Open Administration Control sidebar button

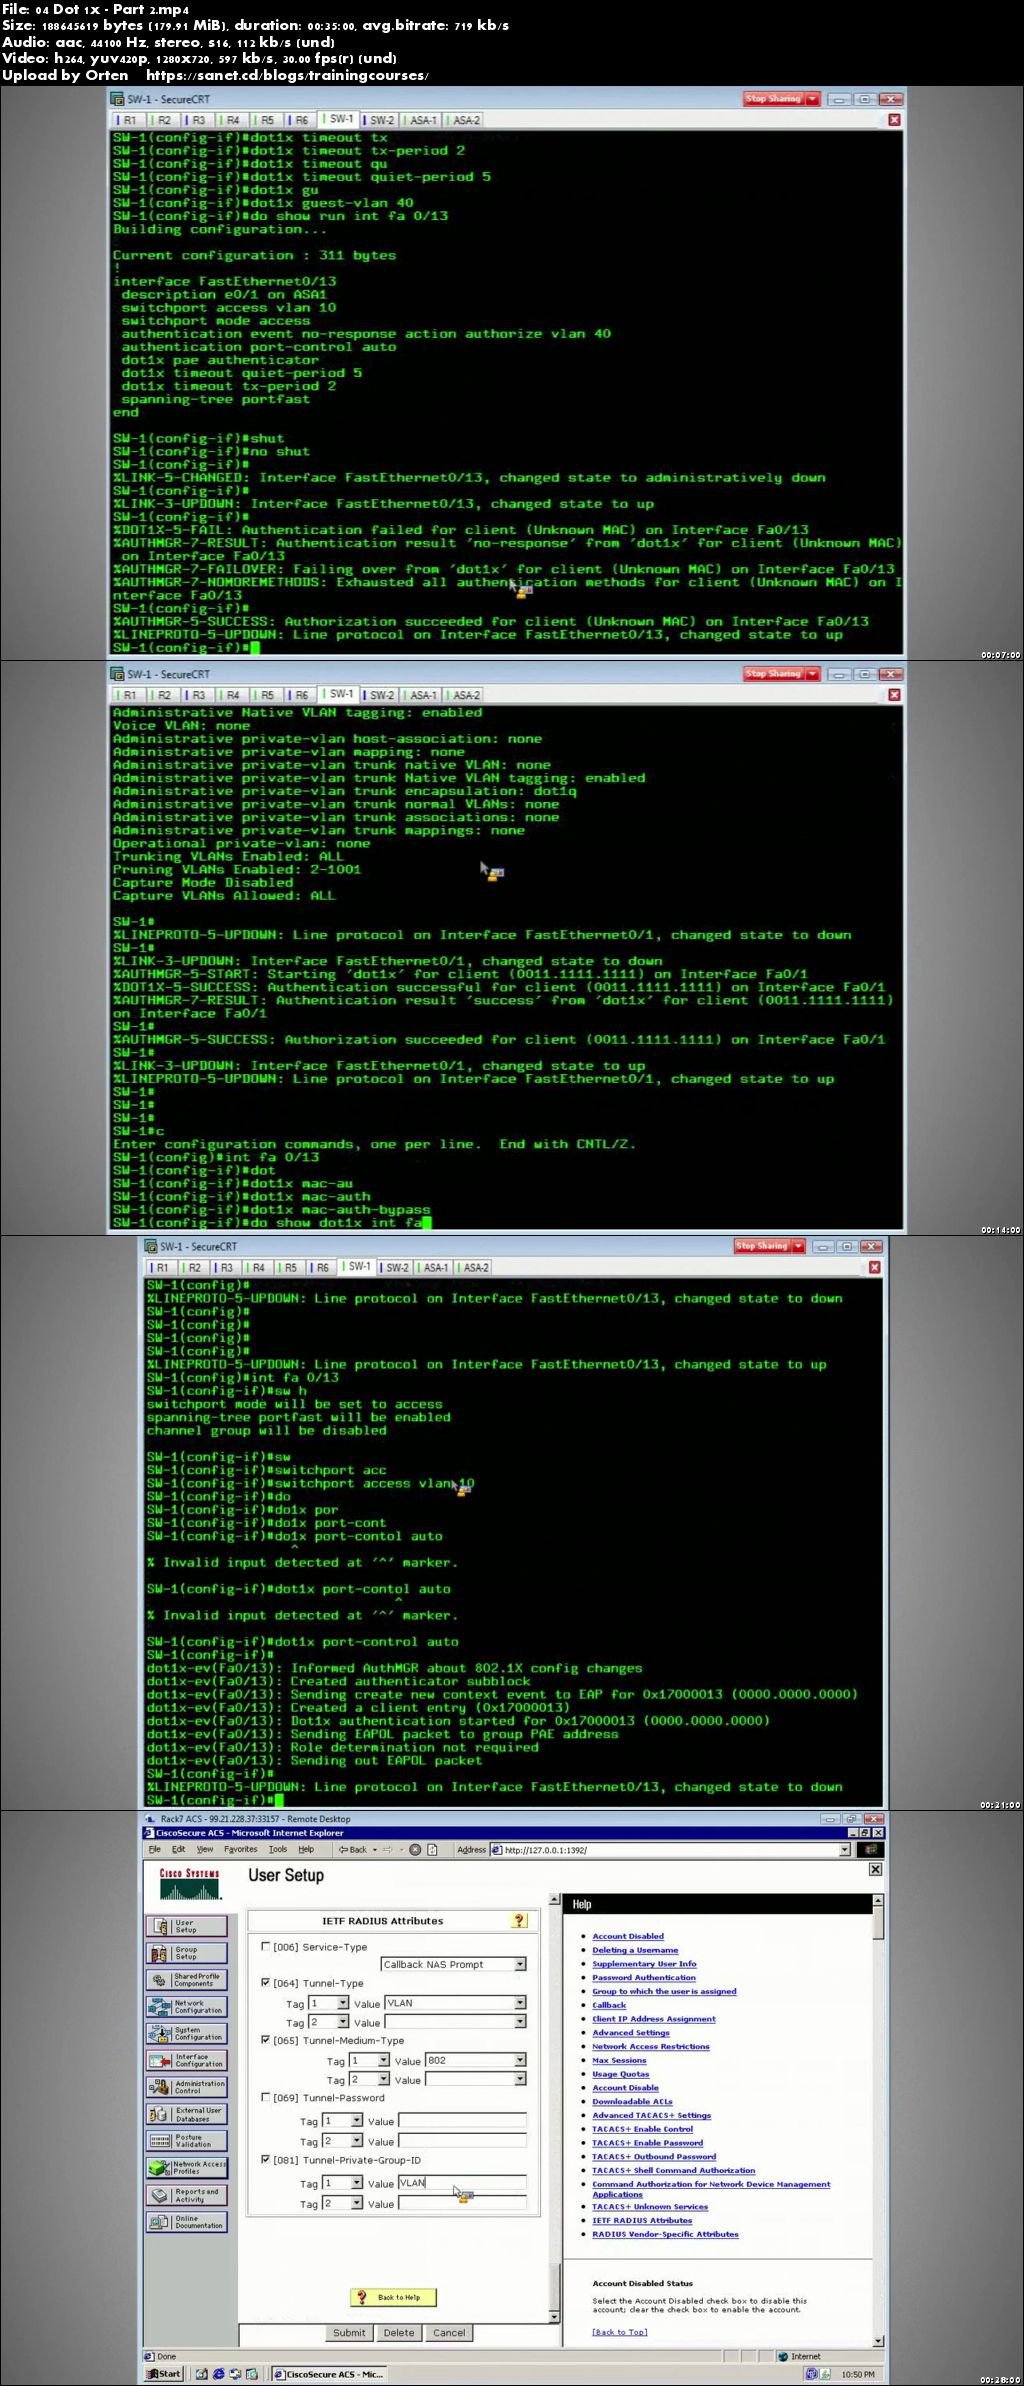tap(187, 2087)
